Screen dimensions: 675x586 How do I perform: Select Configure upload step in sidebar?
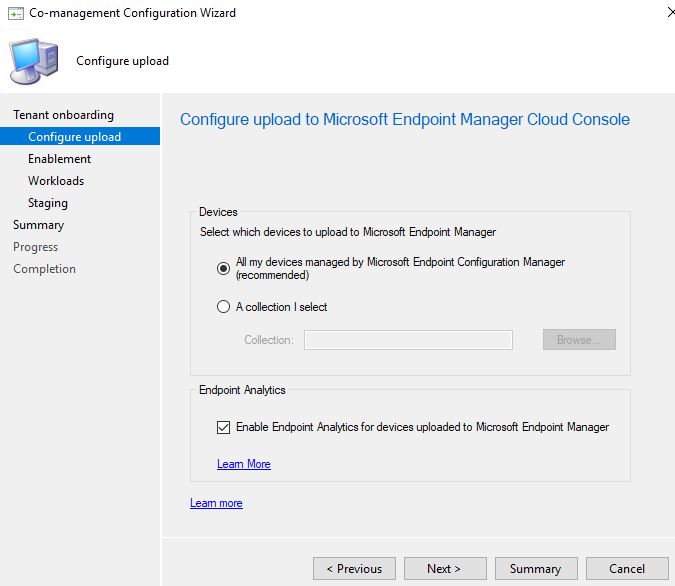[80, 136]
